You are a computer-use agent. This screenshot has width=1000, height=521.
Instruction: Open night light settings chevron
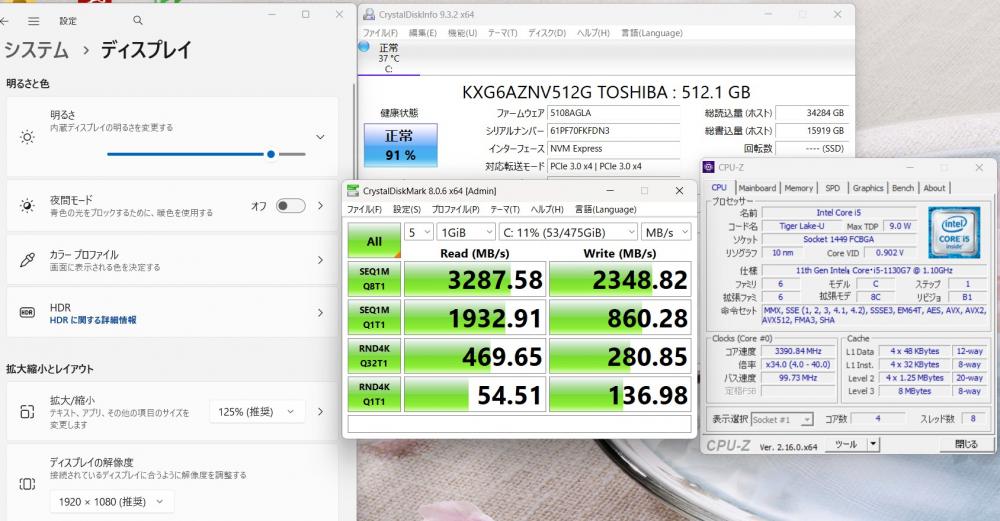tap(321, 205)
